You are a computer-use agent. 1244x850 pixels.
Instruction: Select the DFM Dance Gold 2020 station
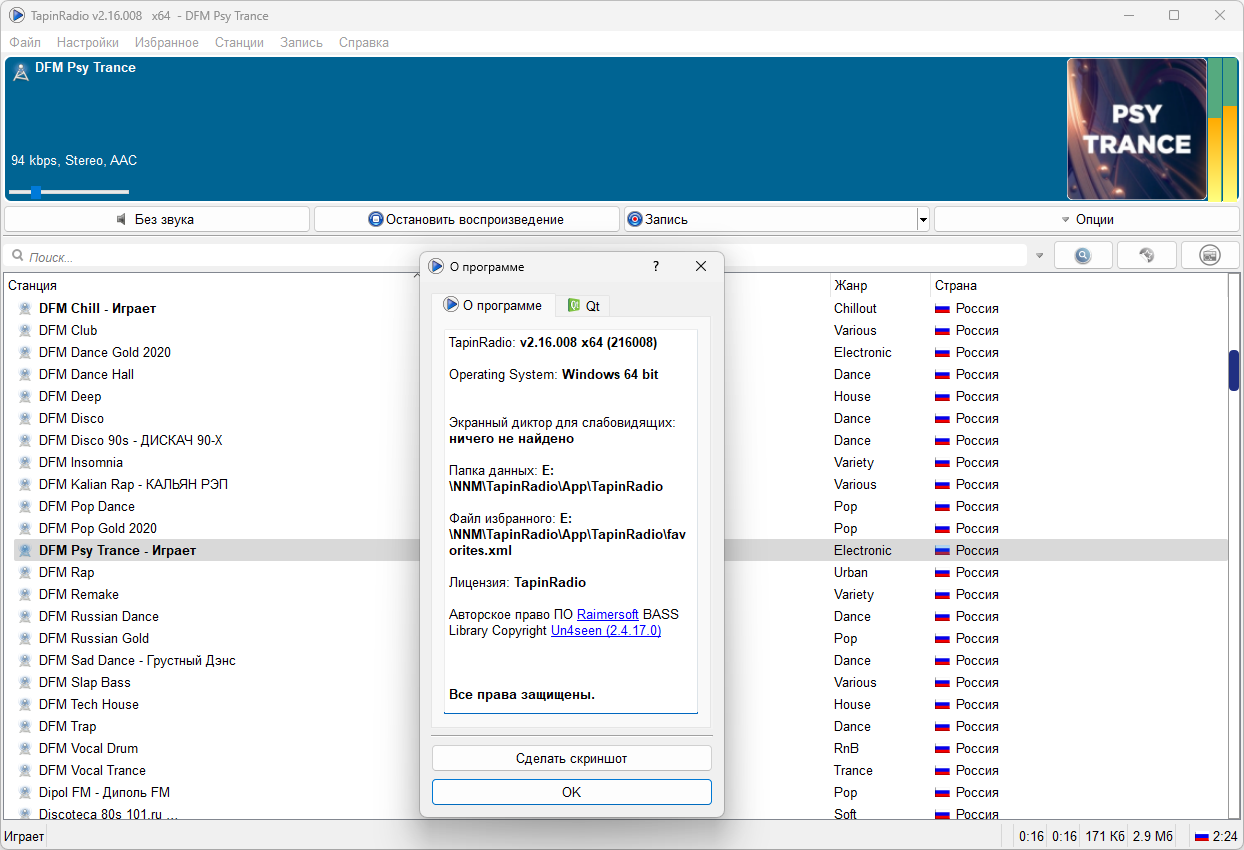105,353
